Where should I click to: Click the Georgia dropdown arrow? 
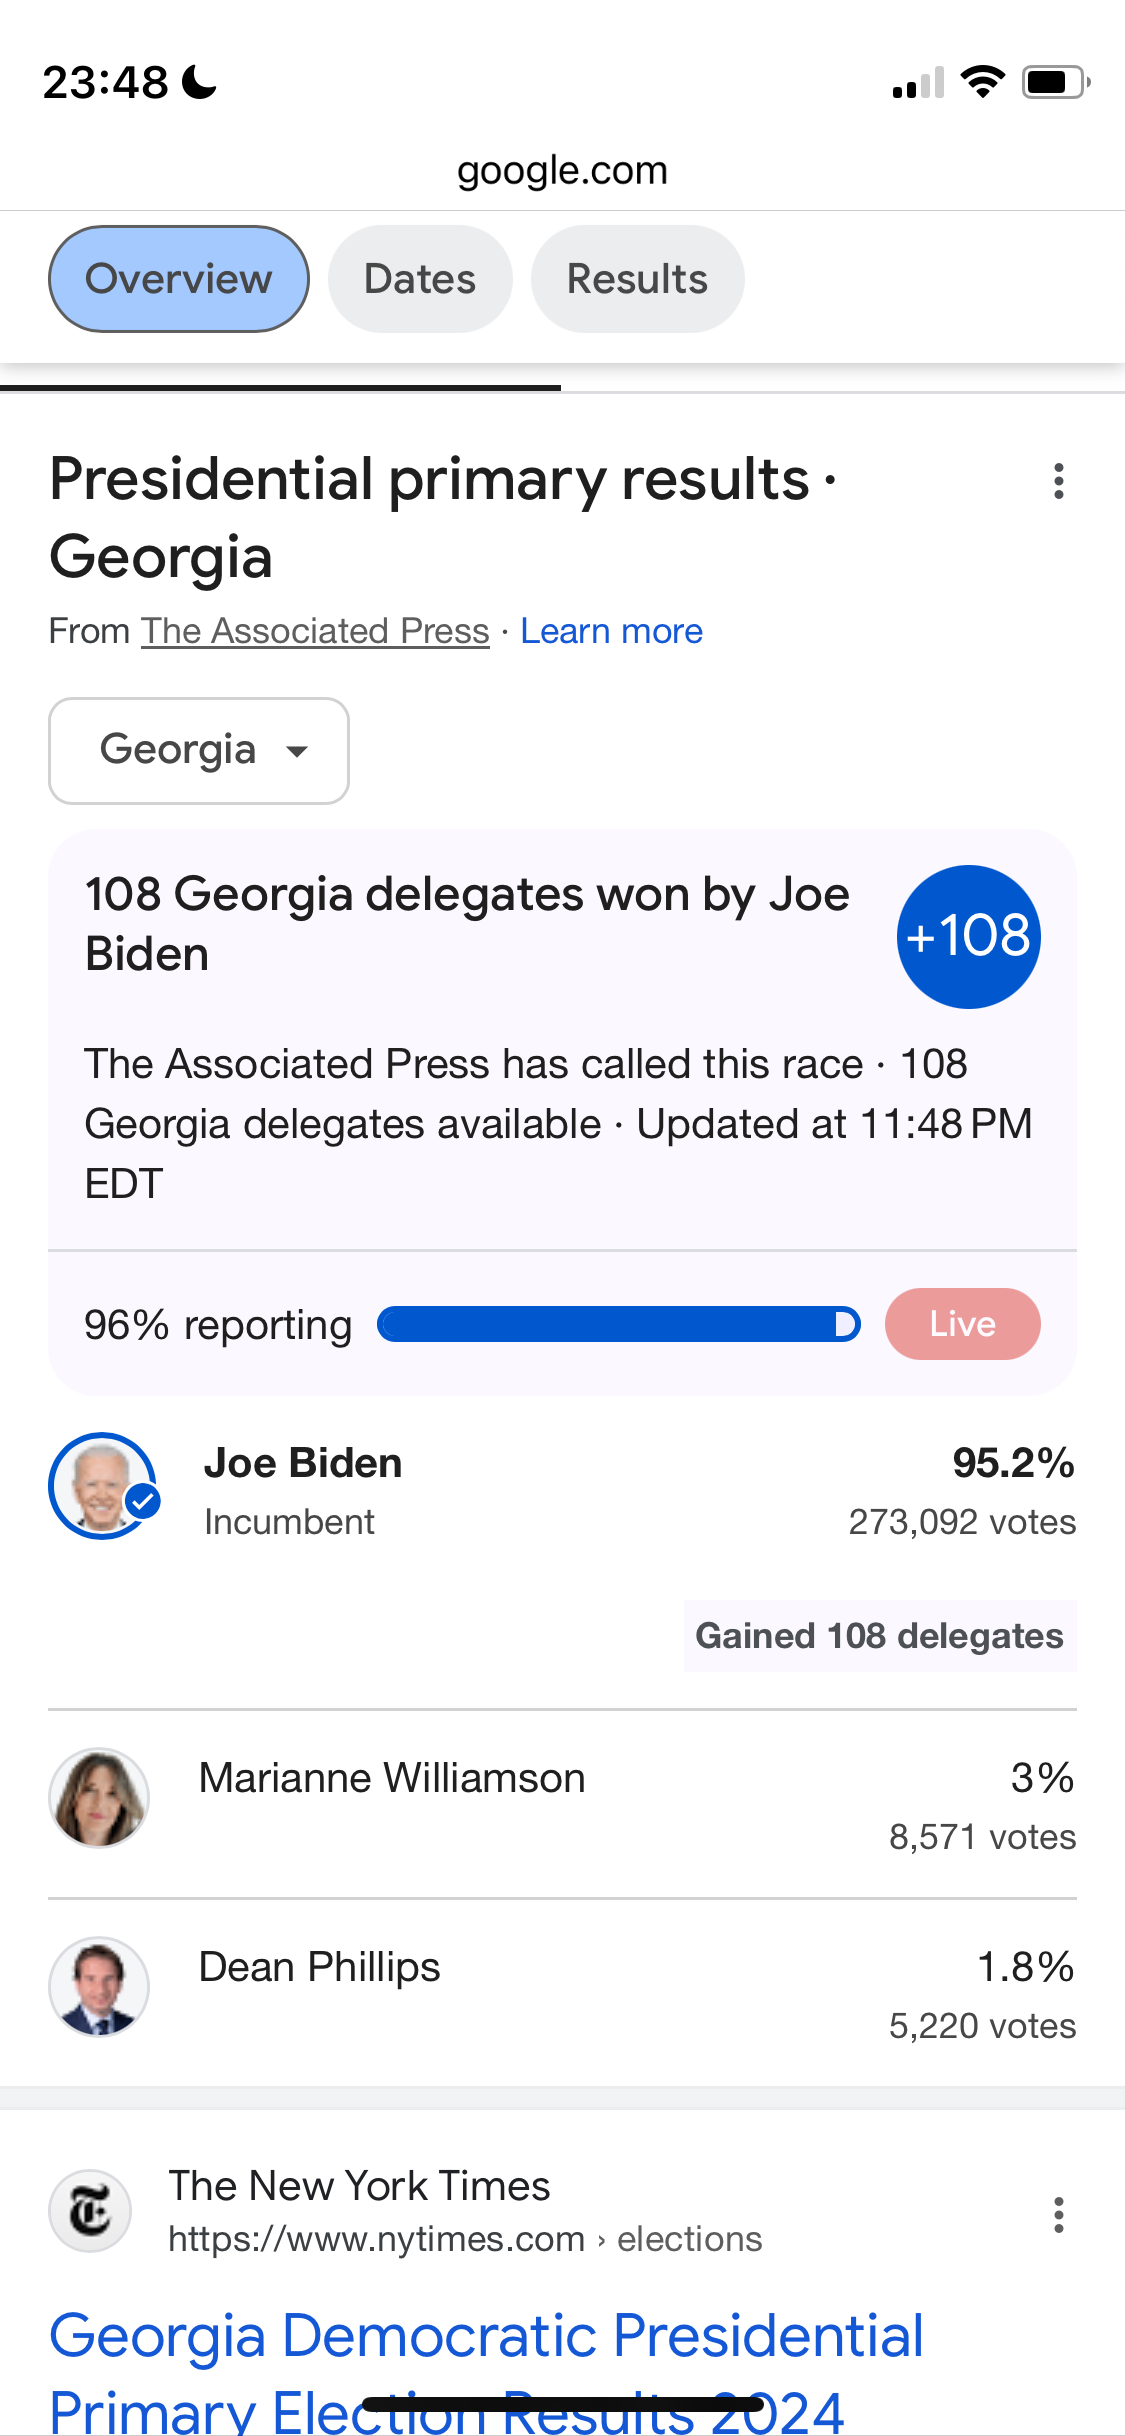[x=297, y=752]
